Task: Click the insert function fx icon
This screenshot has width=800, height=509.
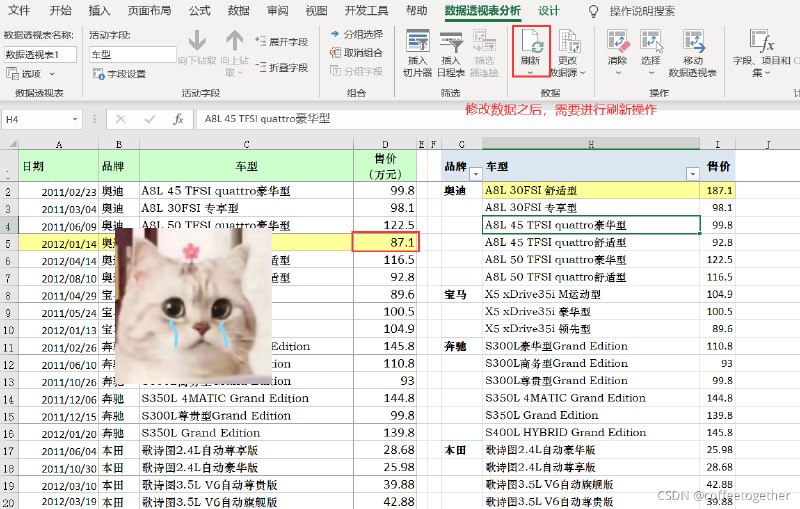Action: (x=178, y=119)
